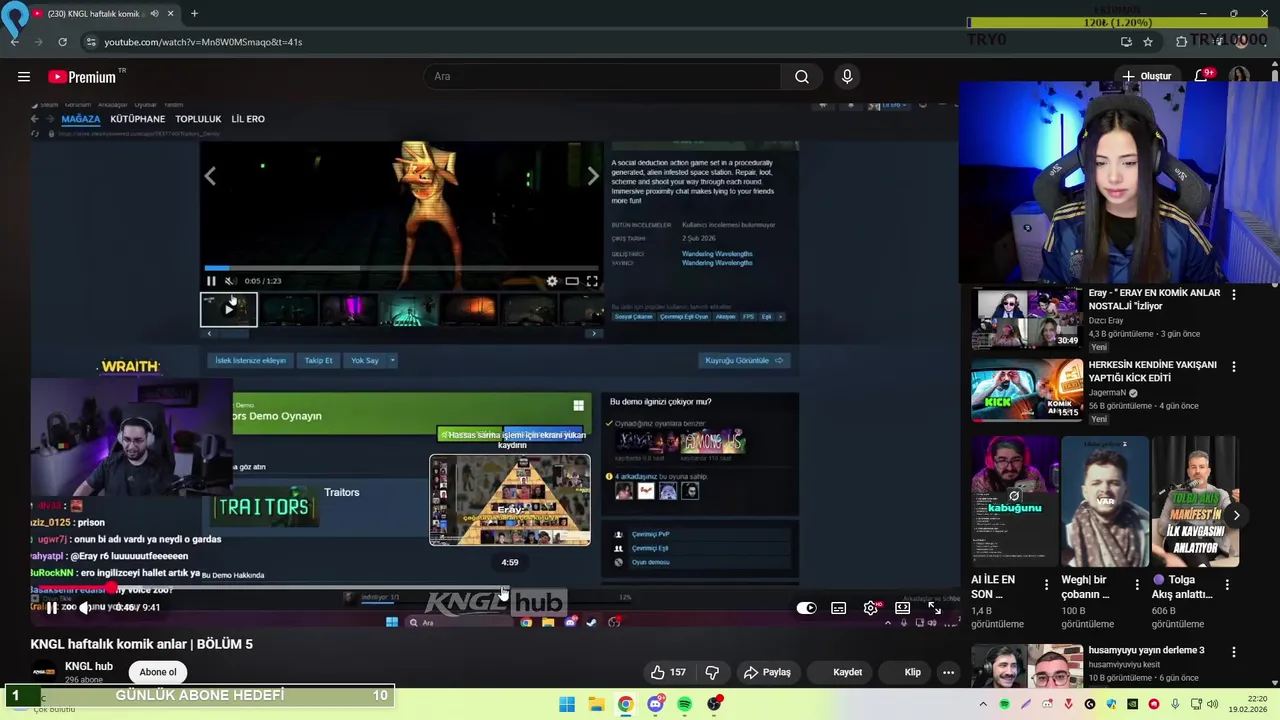Screen dimensions: 1280x720
Task: Open the tray microphone icon
Action: (x=1174, y=705)
